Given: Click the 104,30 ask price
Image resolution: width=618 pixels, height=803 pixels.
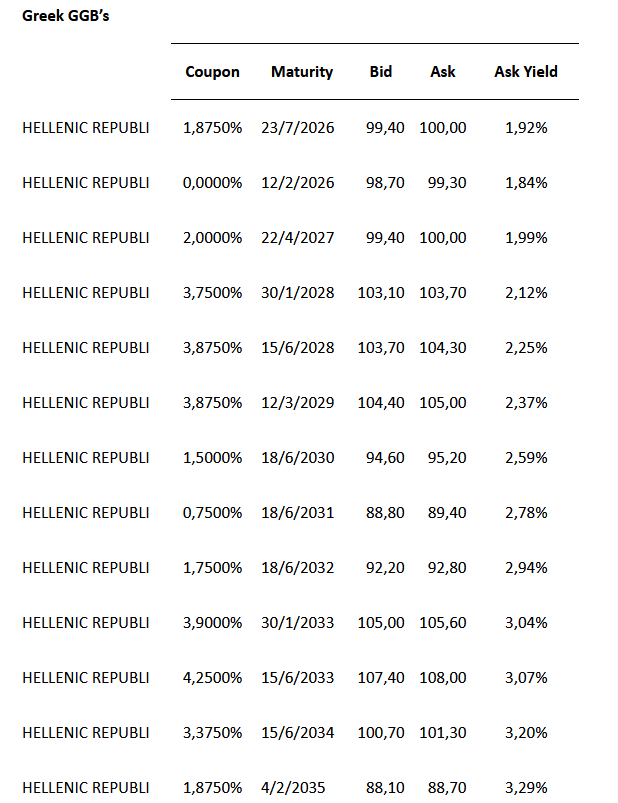Looking at the screenshot, I should click(443, 348).
